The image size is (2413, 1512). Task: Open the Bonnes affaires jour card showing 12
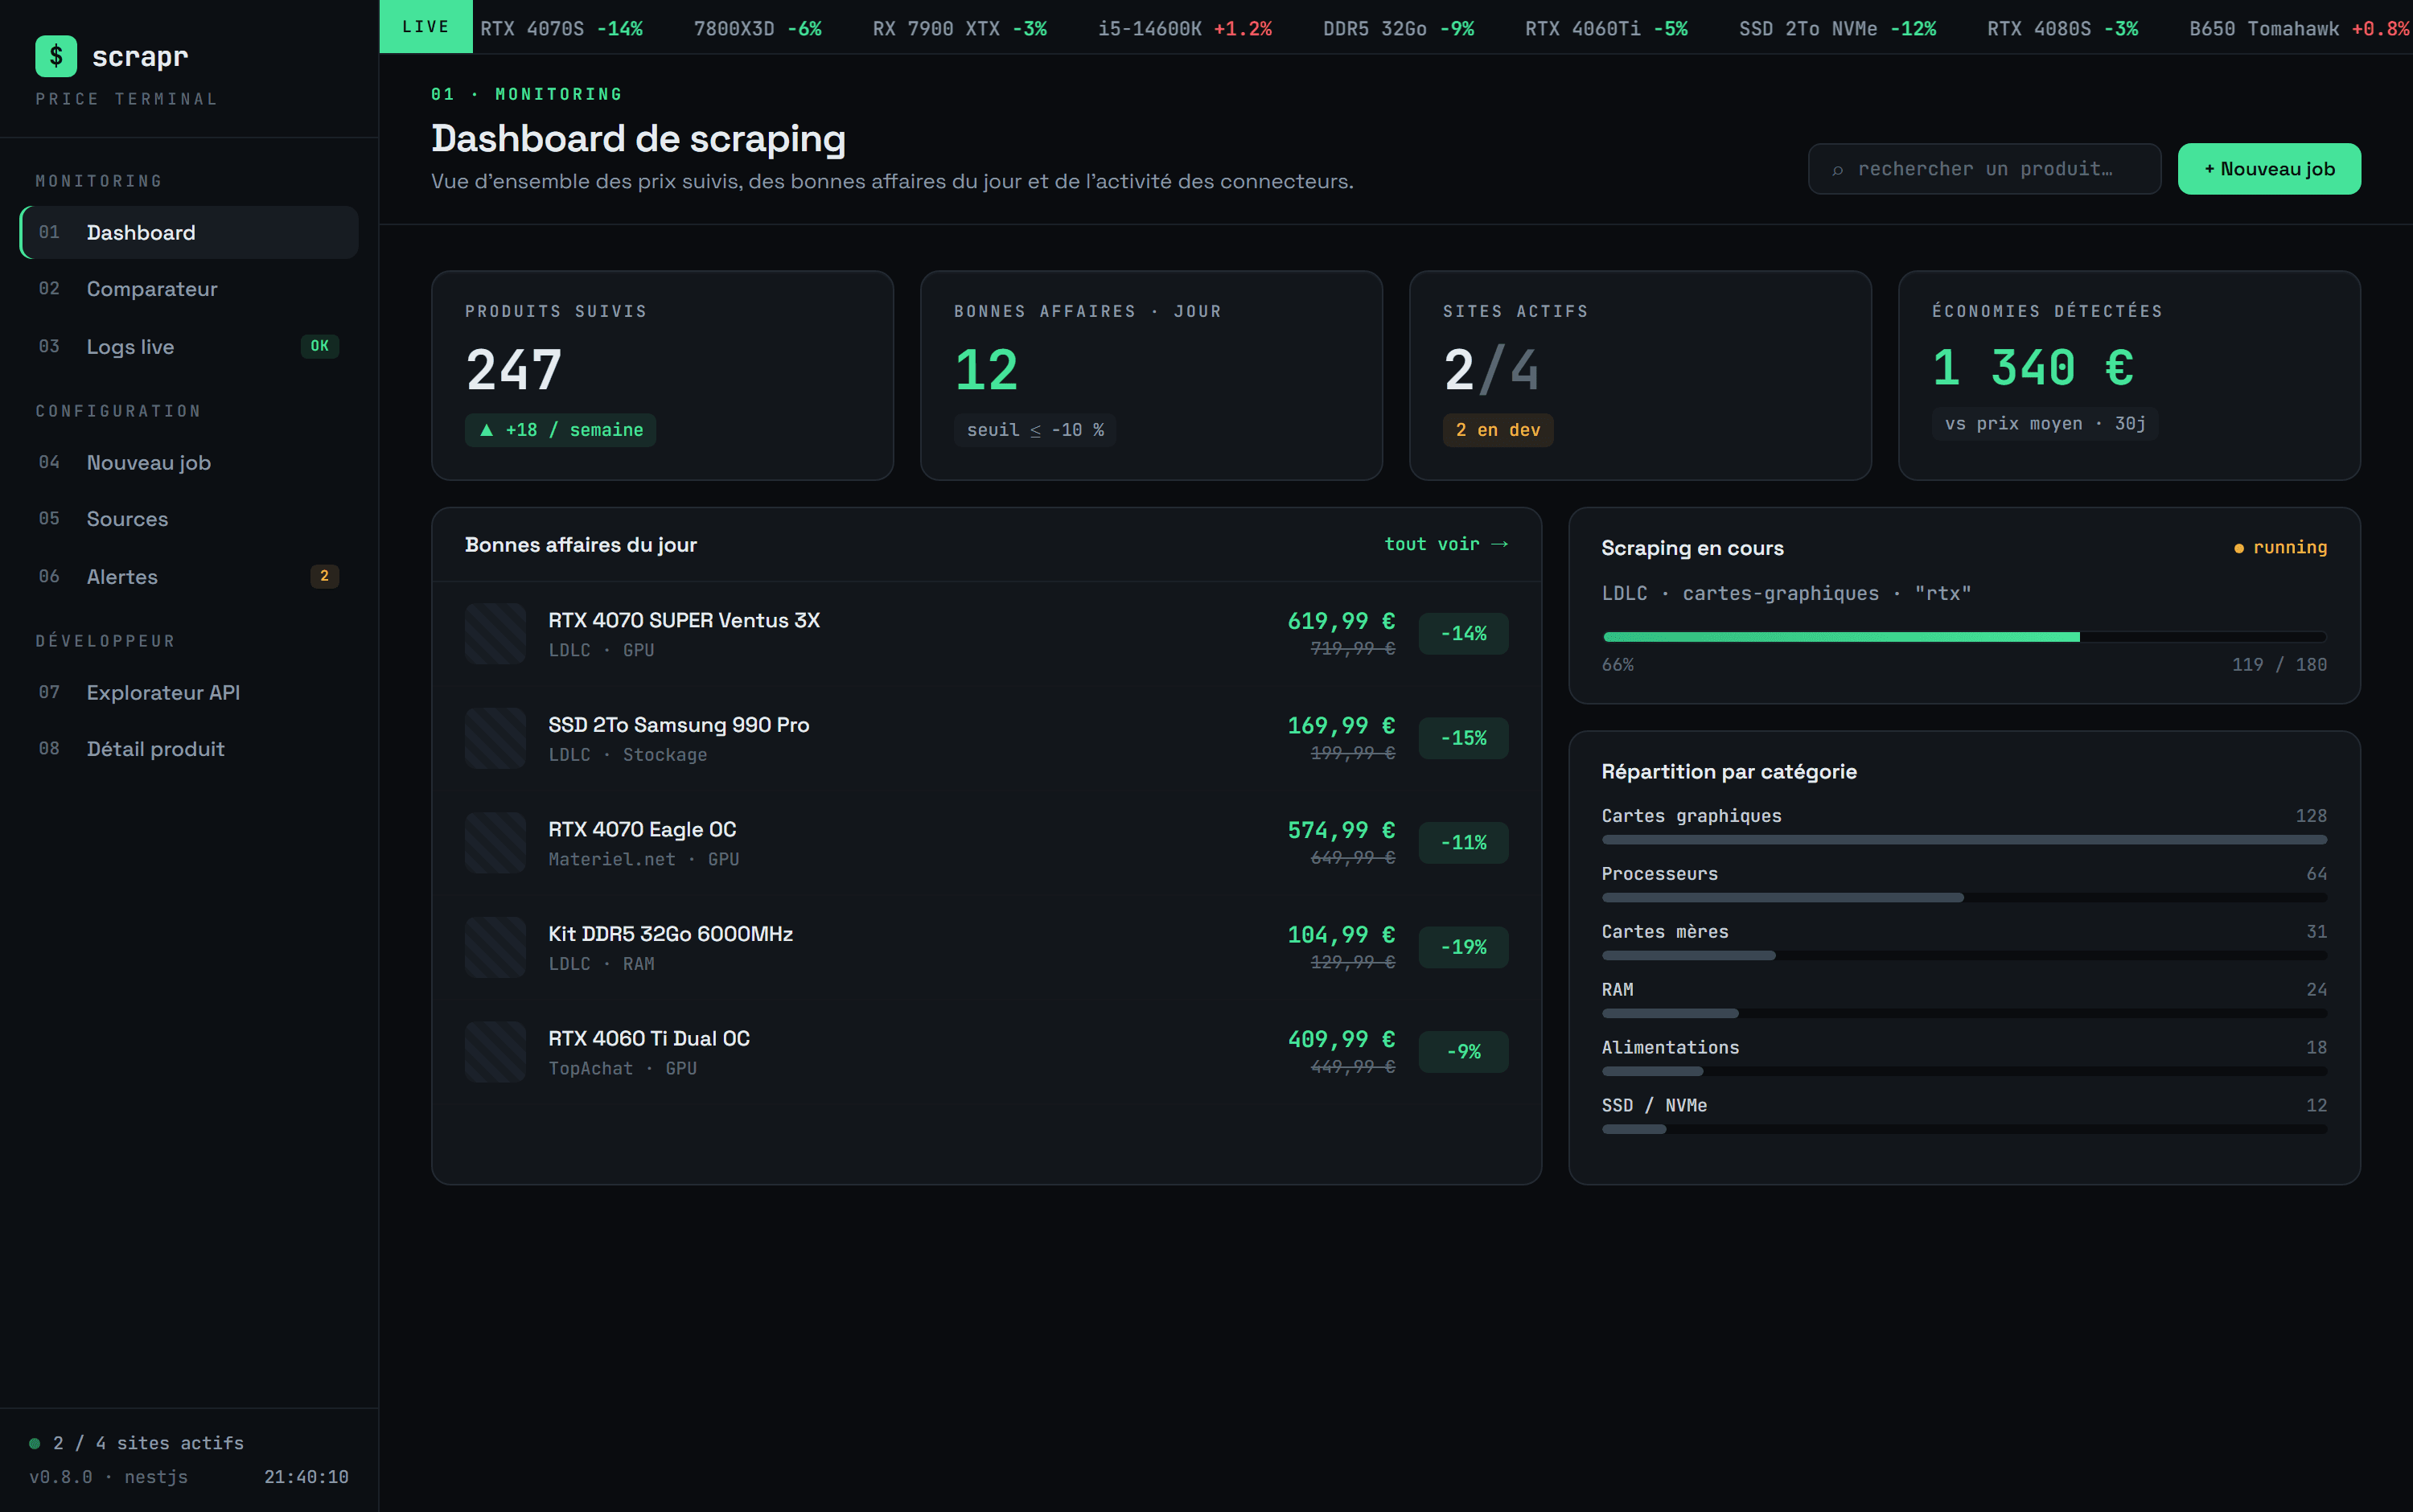(1151, 375)
